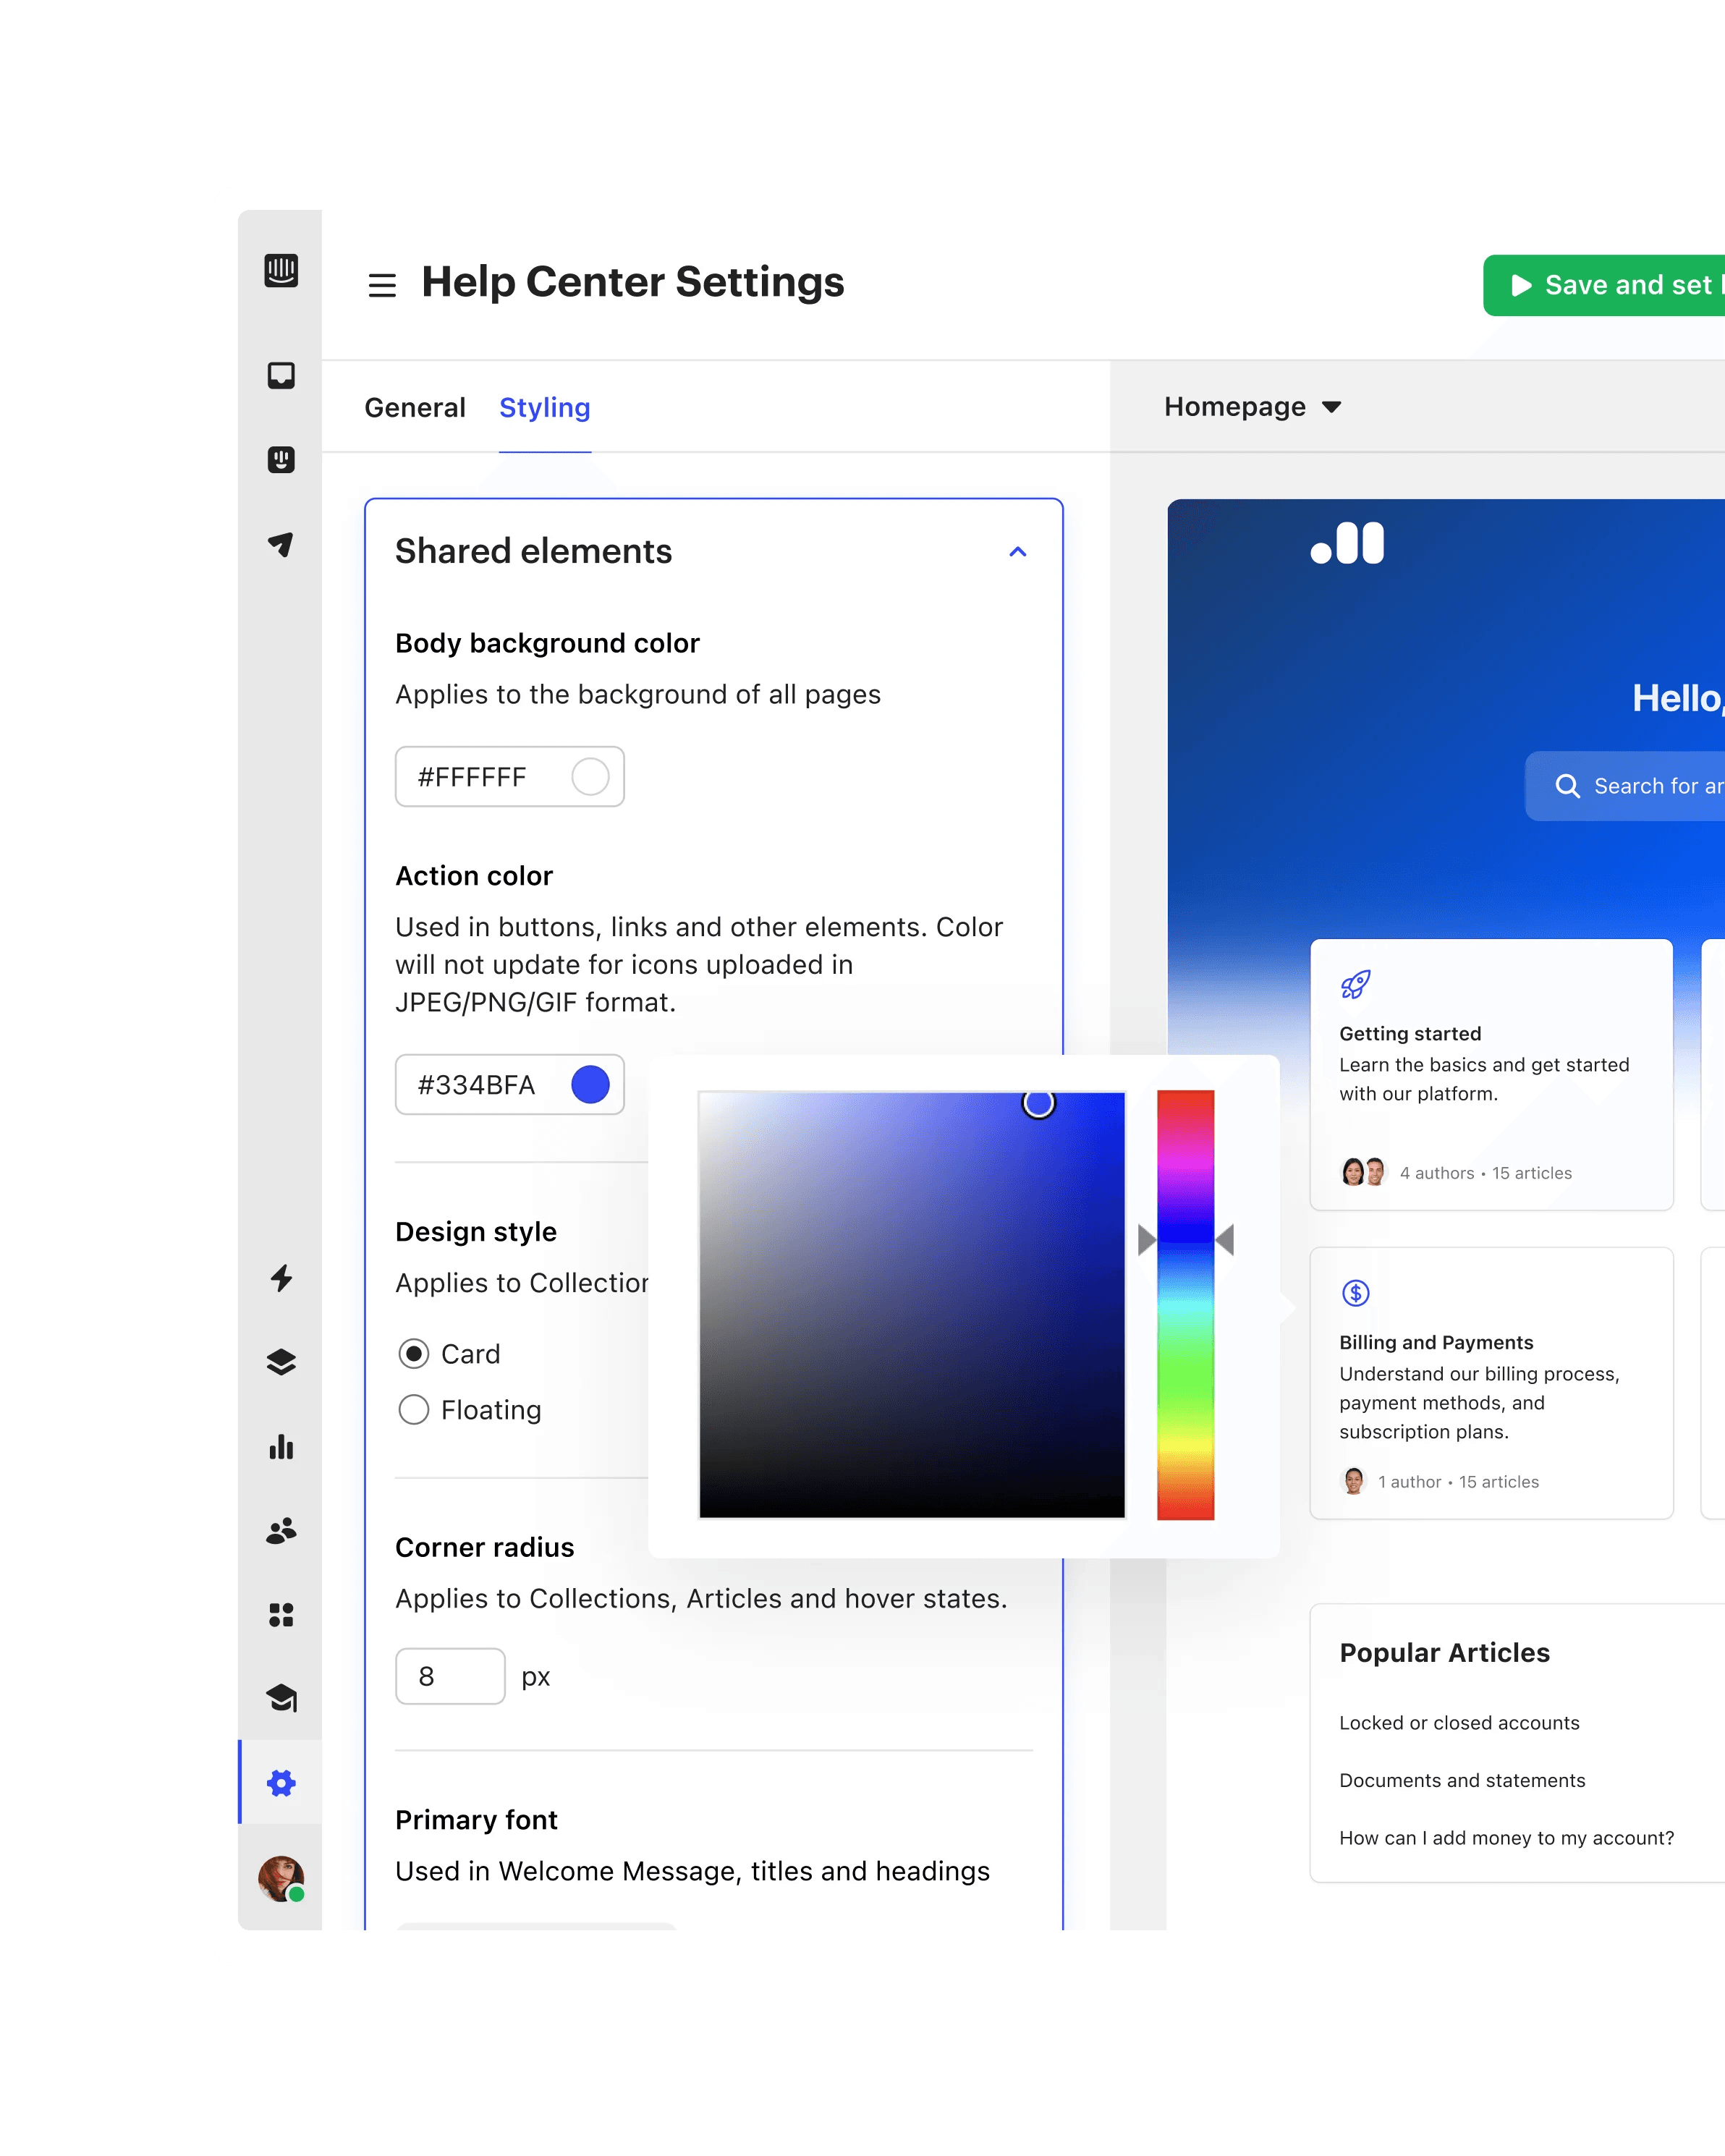Viewport: 1725px width, 2156px height.
Task: Collapse the Shared elements section chevron
Action: (1018, 552)
